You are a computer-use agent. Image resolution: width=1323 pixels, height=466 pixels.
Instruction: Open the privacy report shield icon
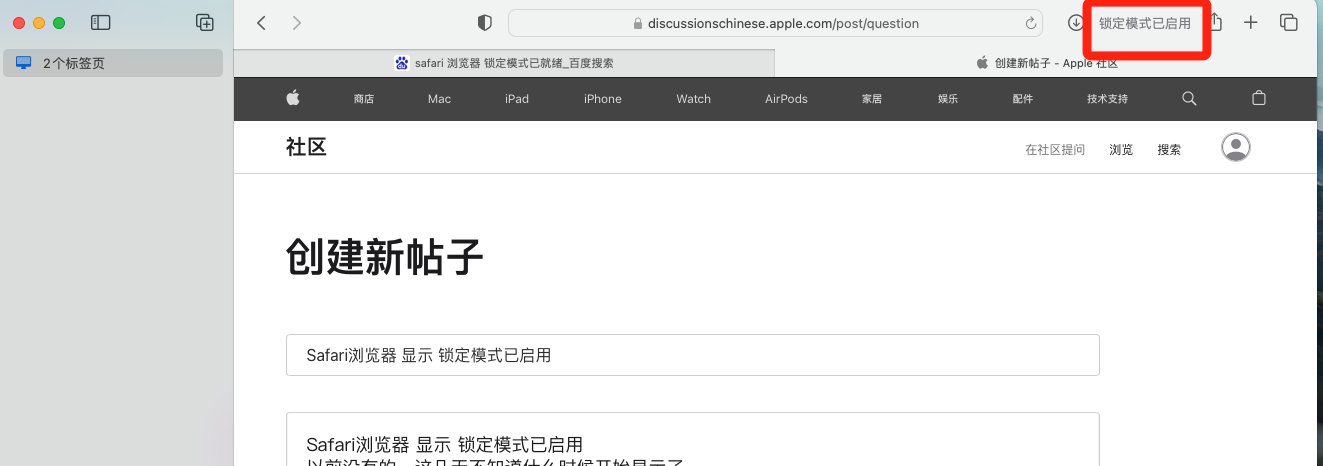pos(485,22)
